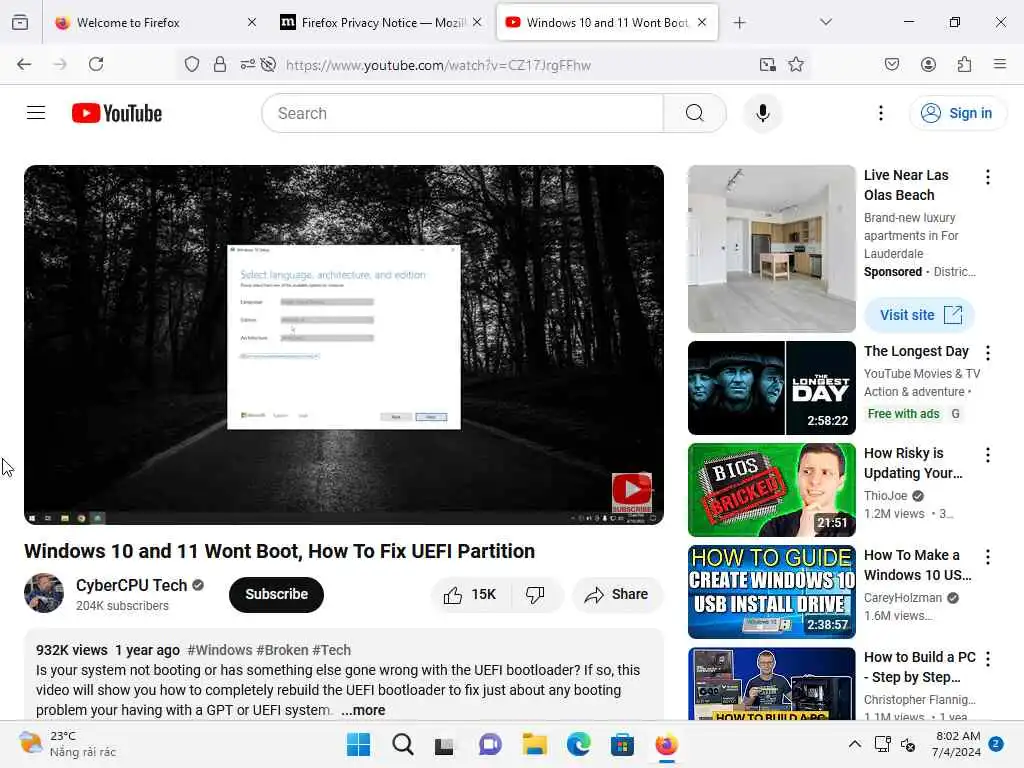Go back using the browser back arrow
The width and height of the screenshot is (1024, 768).
pyautogui.click(x=24, y=64)
